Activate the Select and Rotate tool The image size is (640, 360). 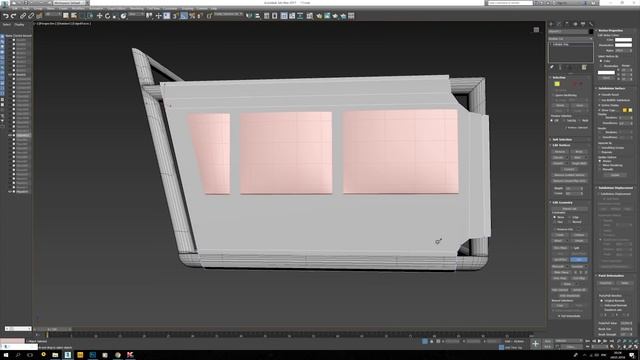click(107, 16)
